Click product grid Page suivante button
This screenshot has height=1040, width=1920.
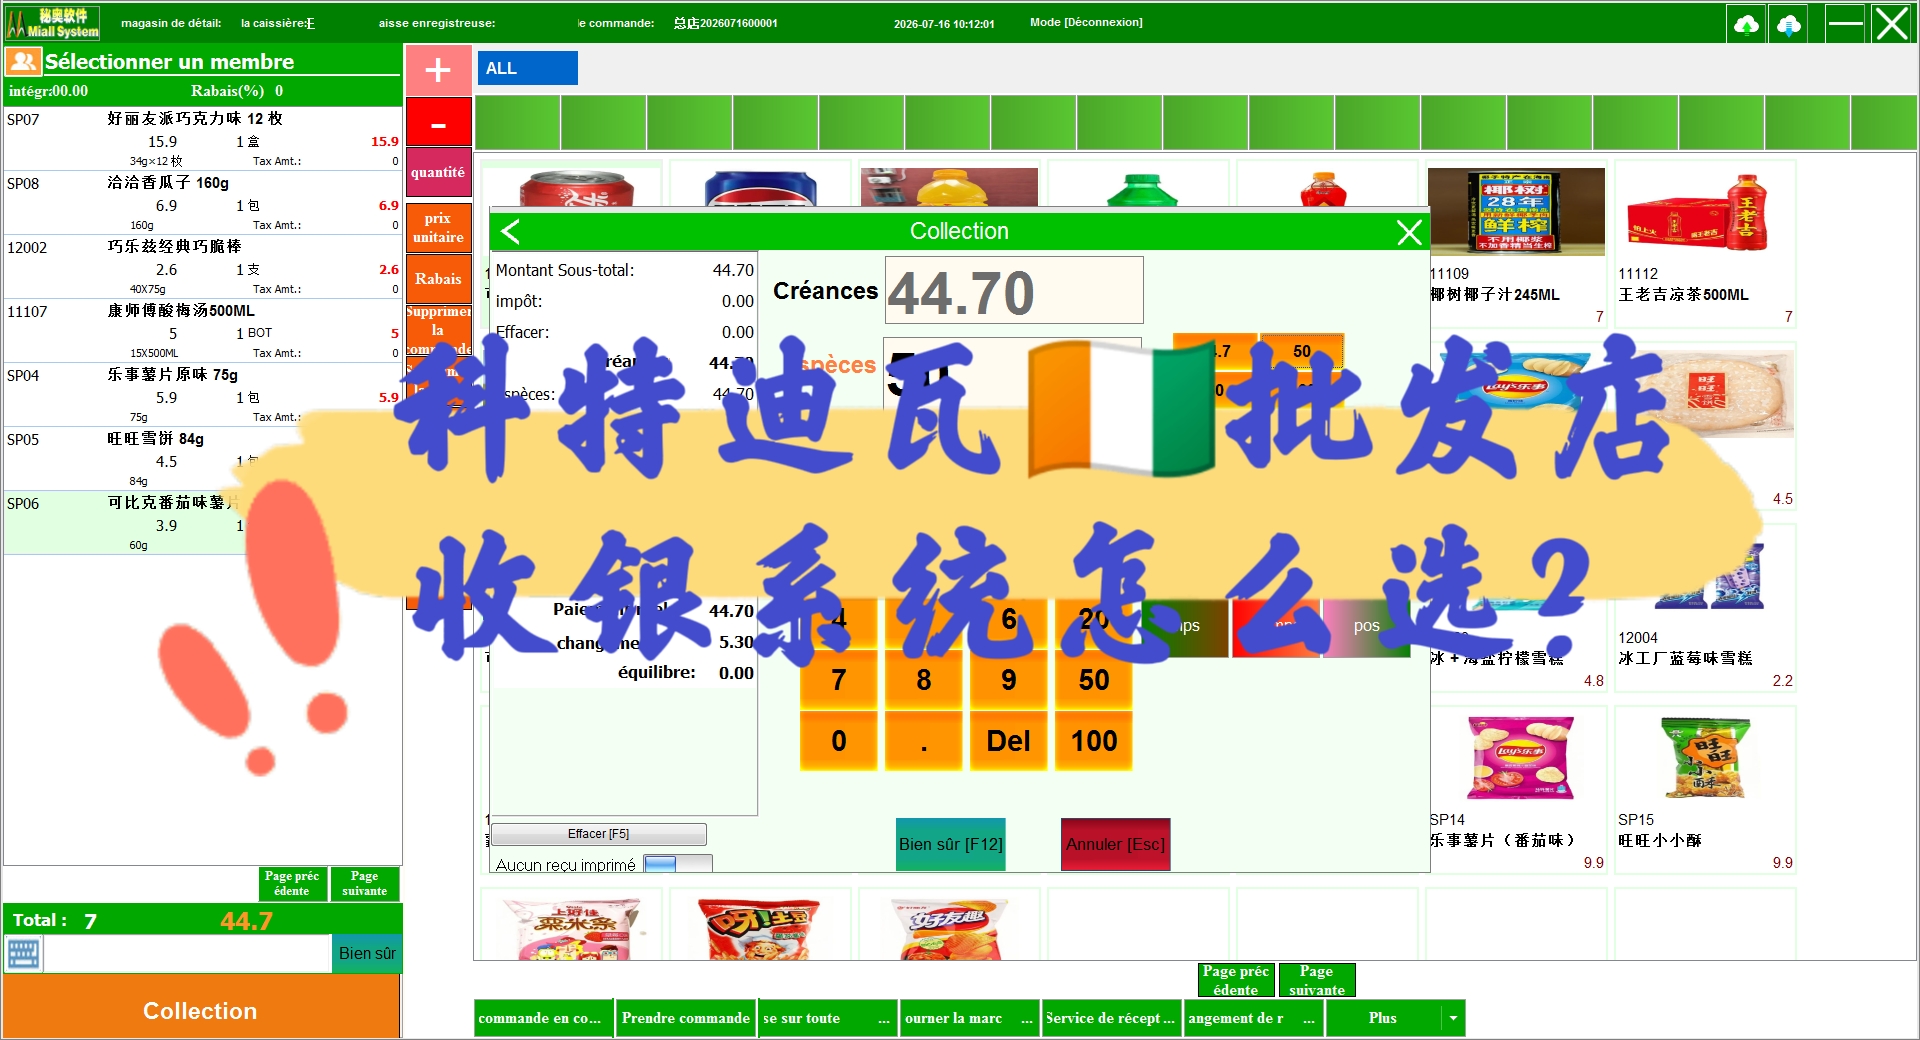tap(1317, 980)
